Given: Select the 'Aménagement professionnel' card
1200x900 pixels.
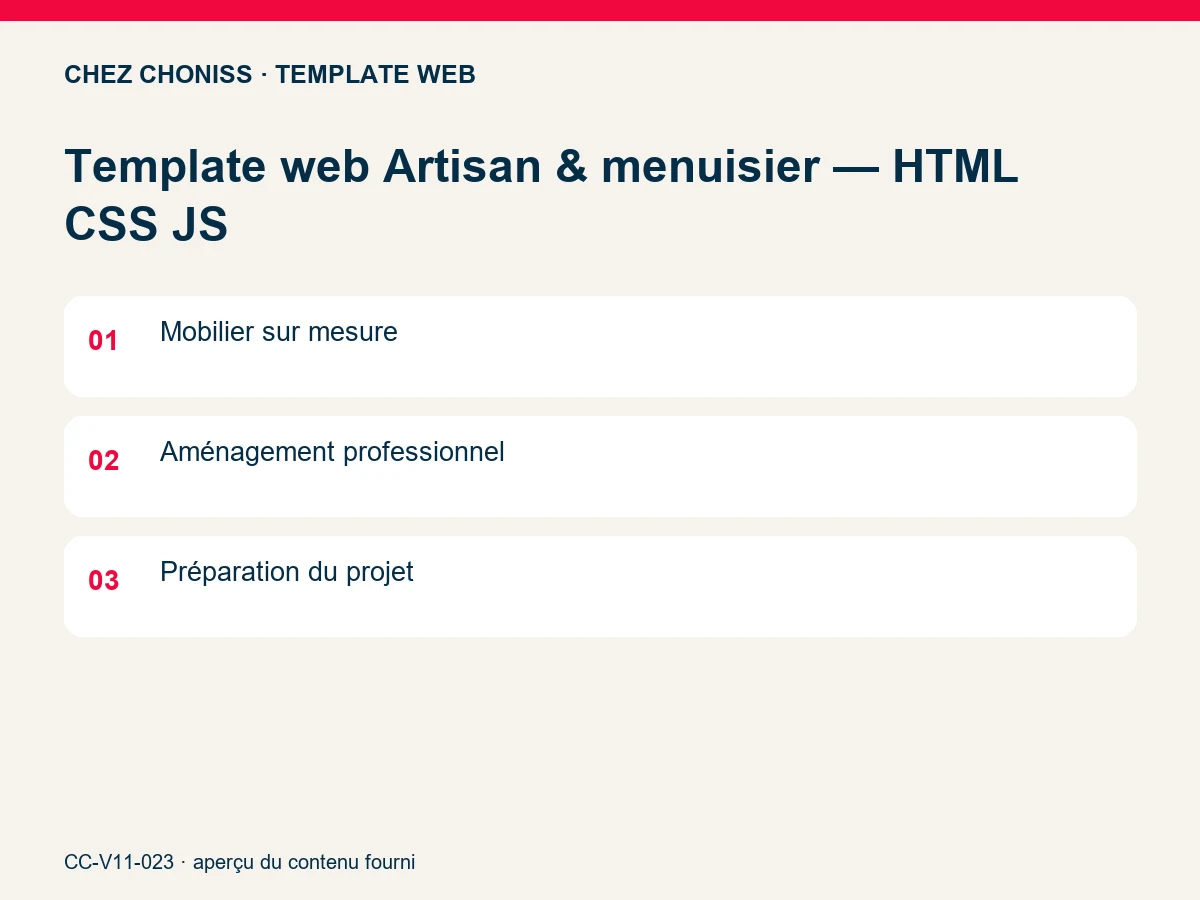Looking at the screenshot, I should pos(600,466).
